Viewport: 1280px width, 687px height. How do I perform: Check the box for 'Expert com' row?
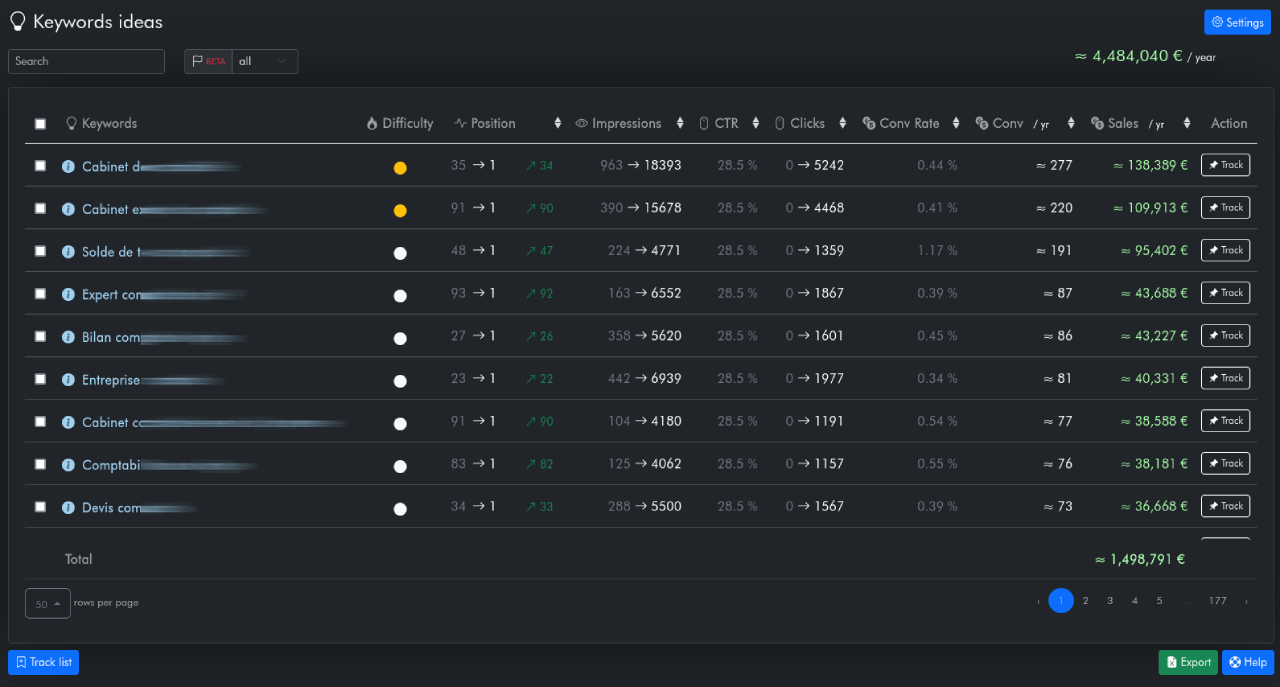[40, 294]
